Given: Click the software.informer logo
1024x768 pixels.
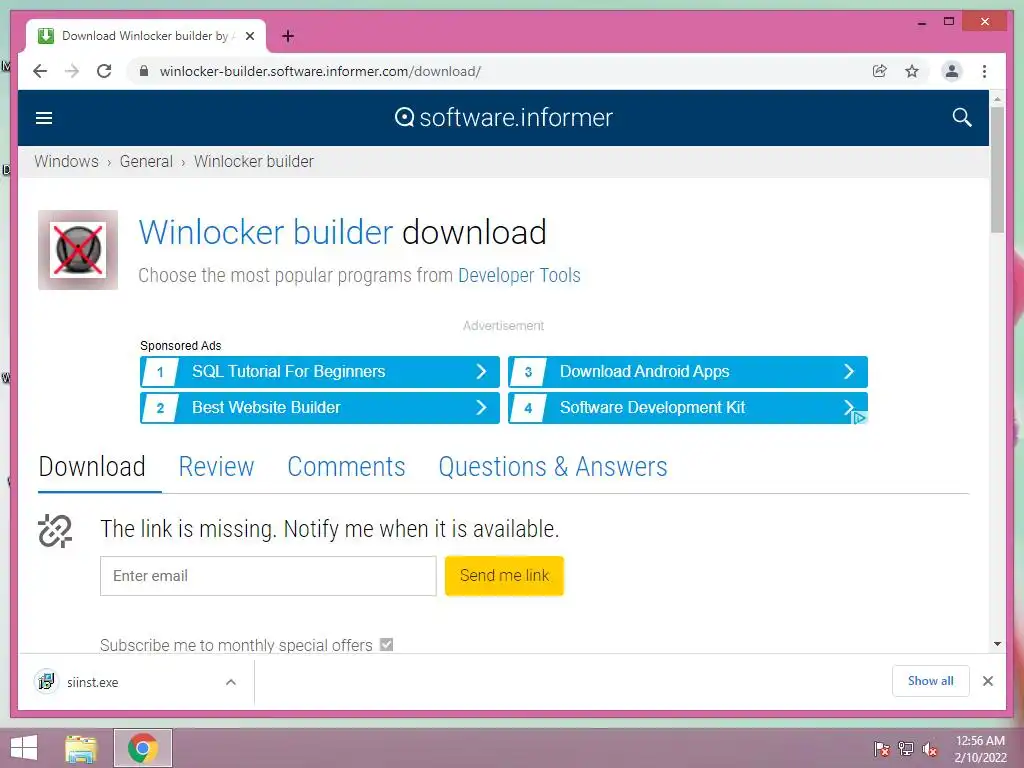Looking at the screenshot, I should pos(504,118).
